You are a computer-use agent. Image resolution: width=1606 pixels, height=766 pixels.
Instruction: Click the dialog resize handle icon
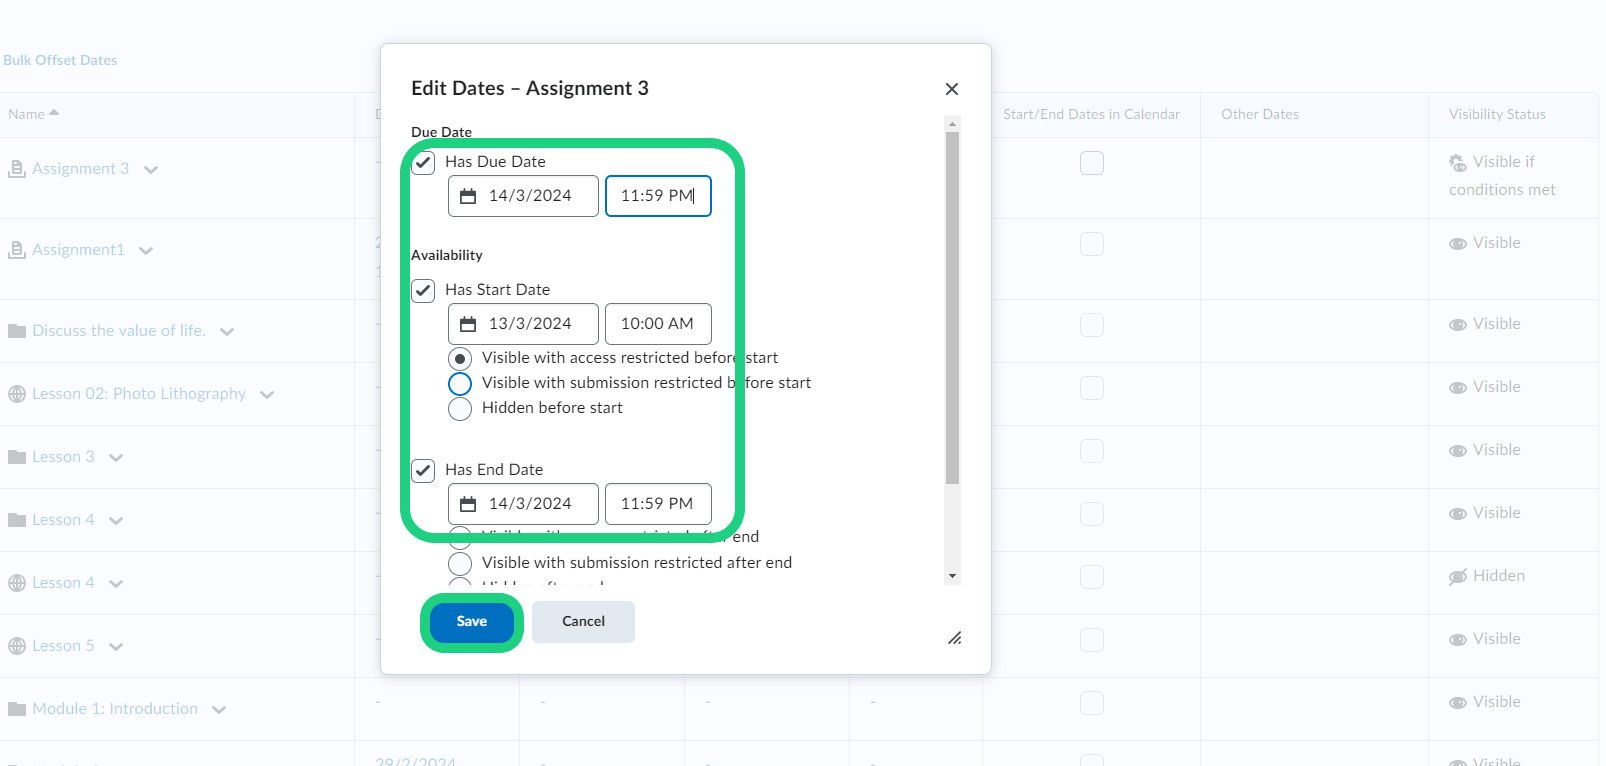tap(954, 638)
